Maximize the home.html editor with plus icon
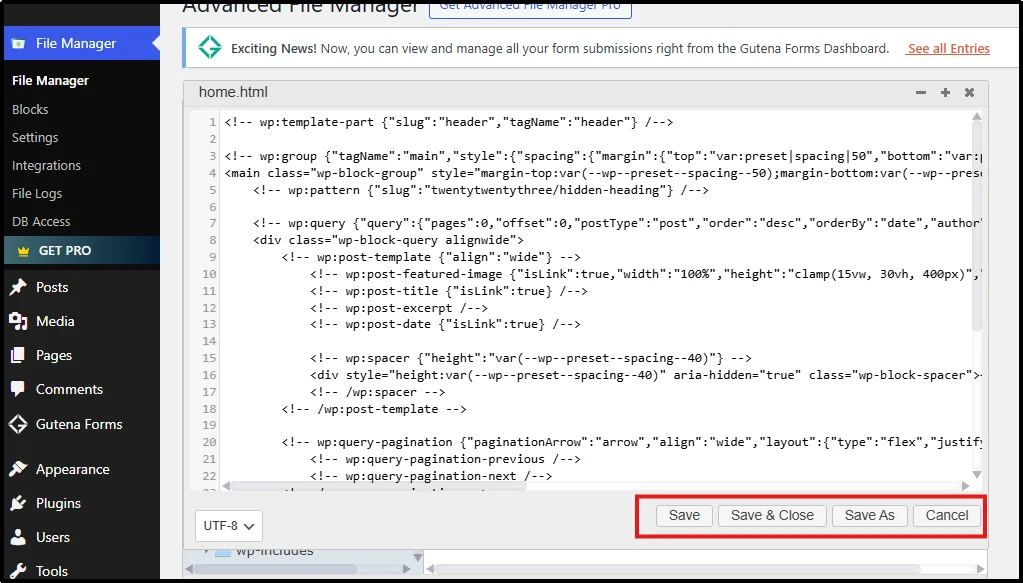The image size is (1023, 583). tap(945, 93)
